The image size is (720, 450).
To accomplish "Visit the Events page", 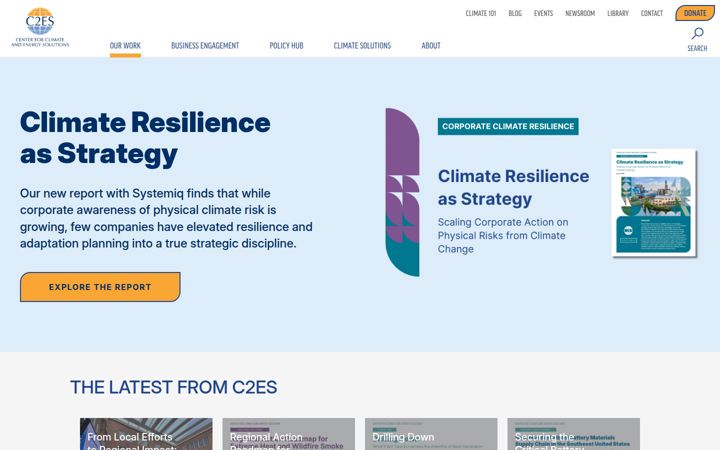I will click(543, 13).
